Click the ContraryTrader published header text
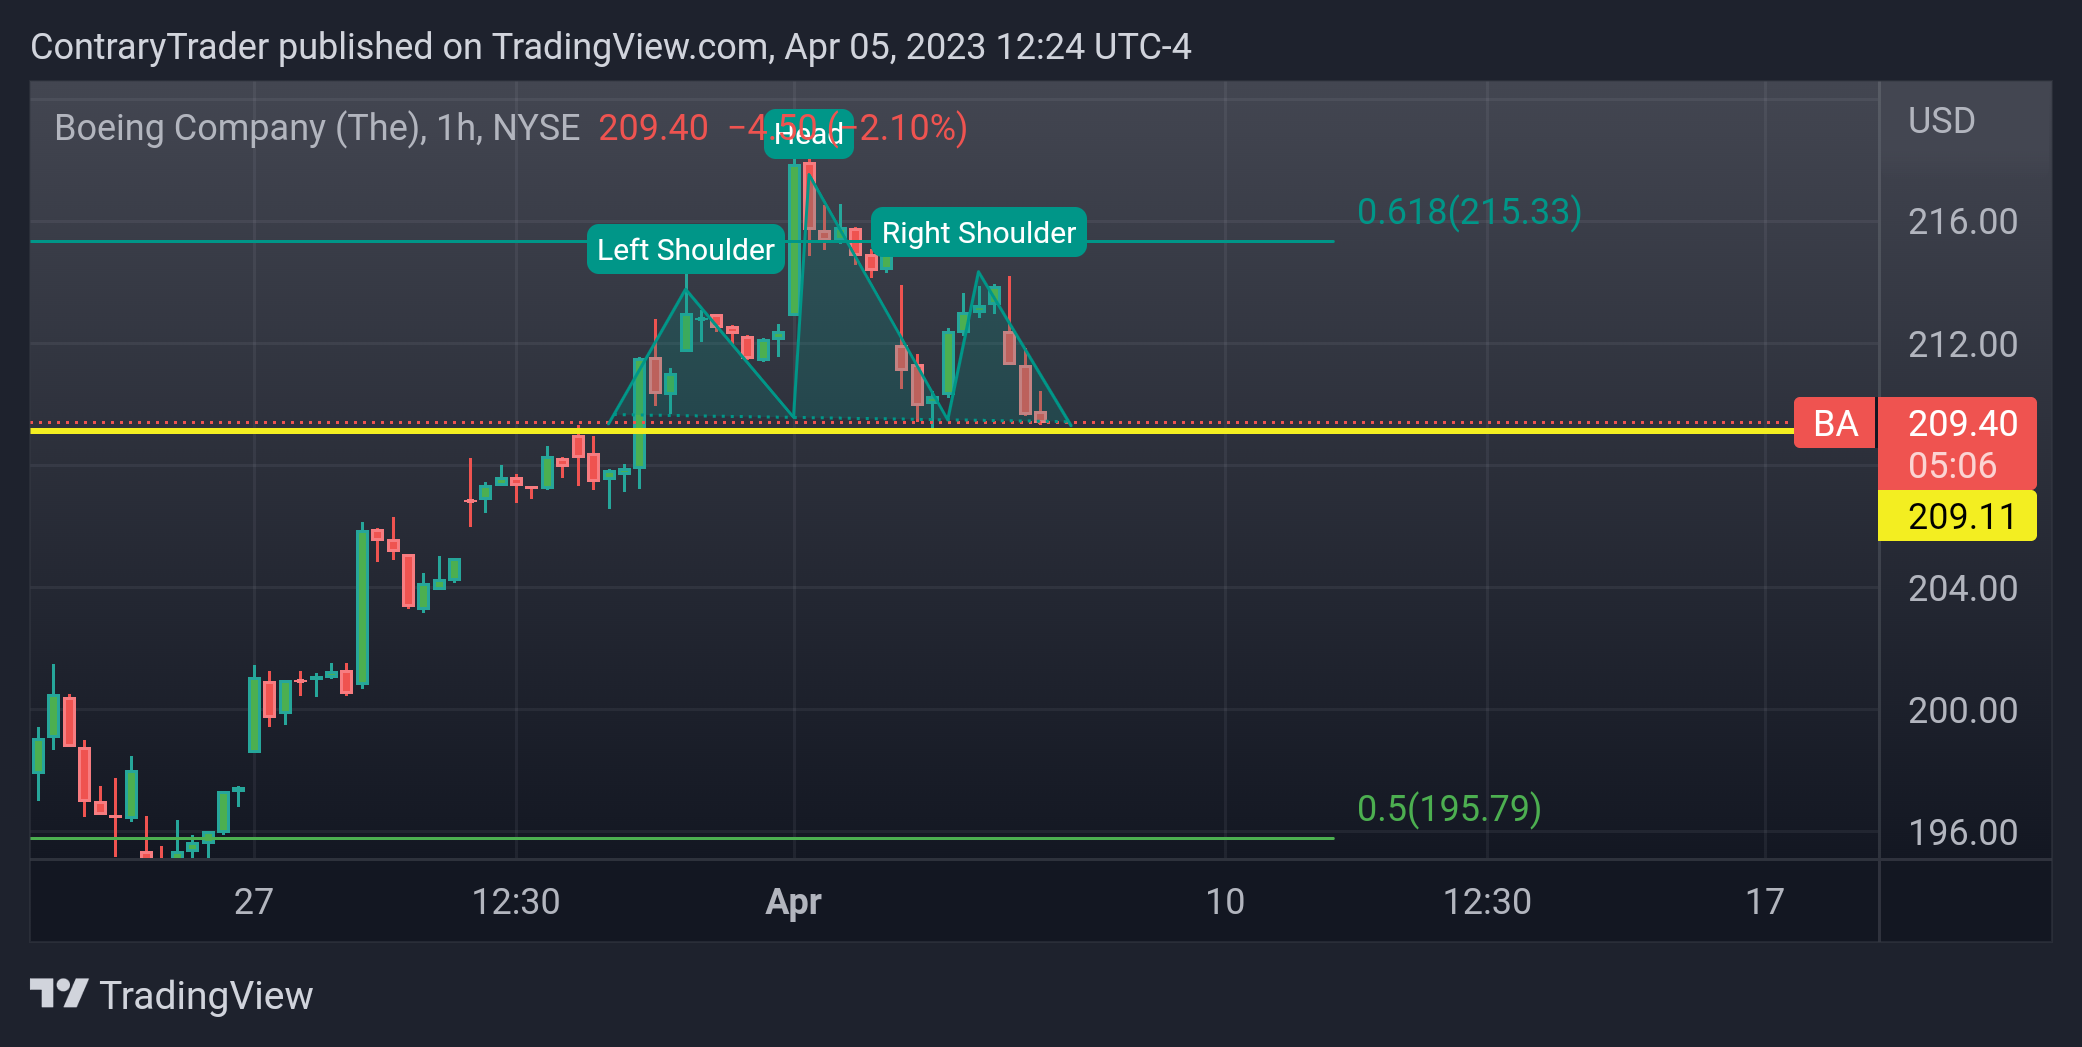The image size is (2082, 1047). pos(611,47)
